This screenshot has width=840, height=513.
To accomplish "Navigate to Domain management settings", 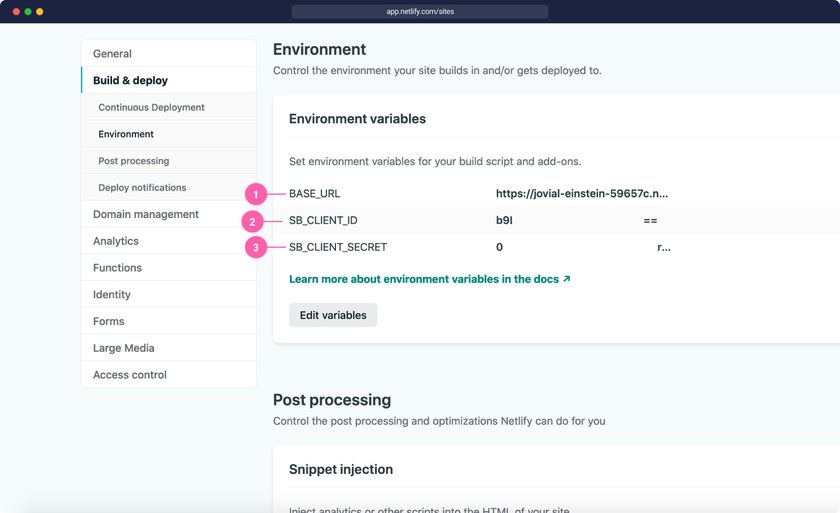I will pyautogui.click(x=145, y=214).
